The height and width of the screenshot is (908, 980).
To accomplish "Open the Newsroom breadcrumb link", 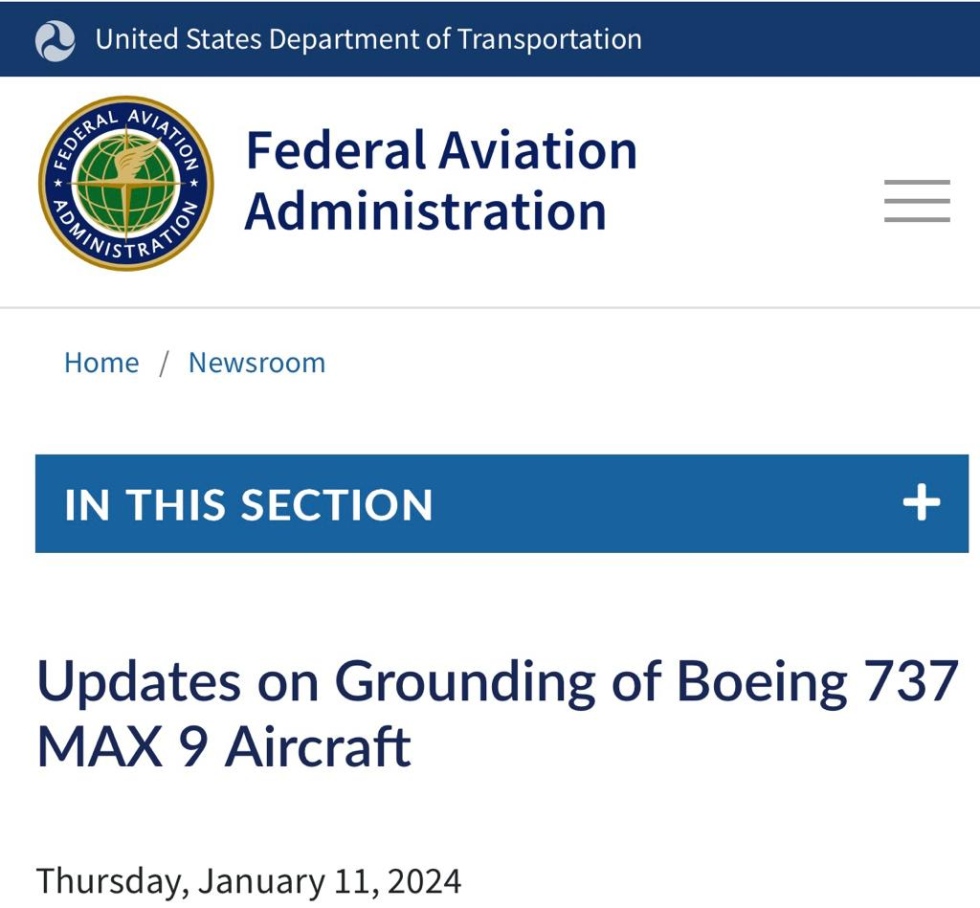I will [257, 363].
